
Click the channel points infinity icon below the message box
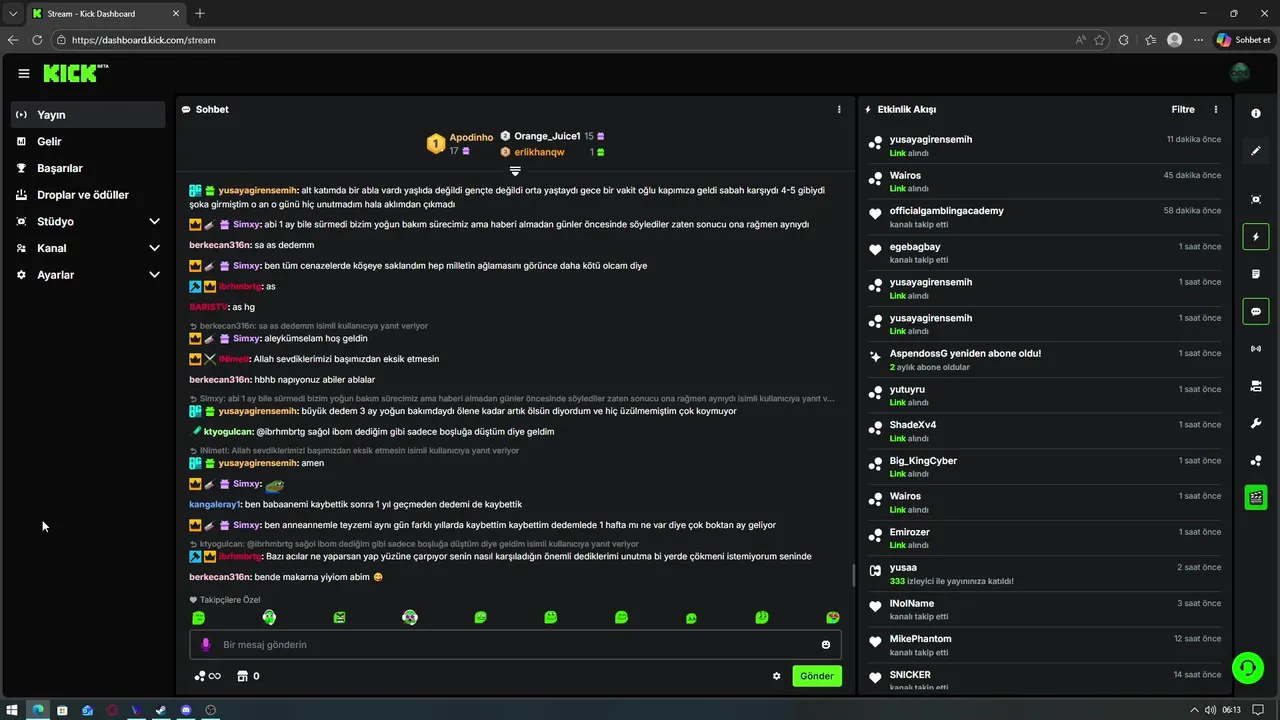(x=207, y=676)
